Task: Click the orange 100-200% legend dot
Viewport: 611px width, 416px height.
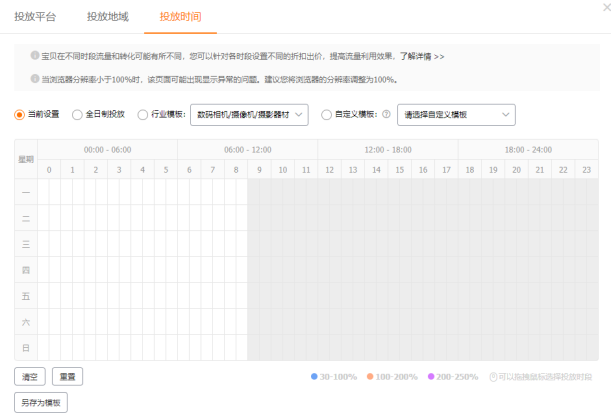Action: (370, 376)
